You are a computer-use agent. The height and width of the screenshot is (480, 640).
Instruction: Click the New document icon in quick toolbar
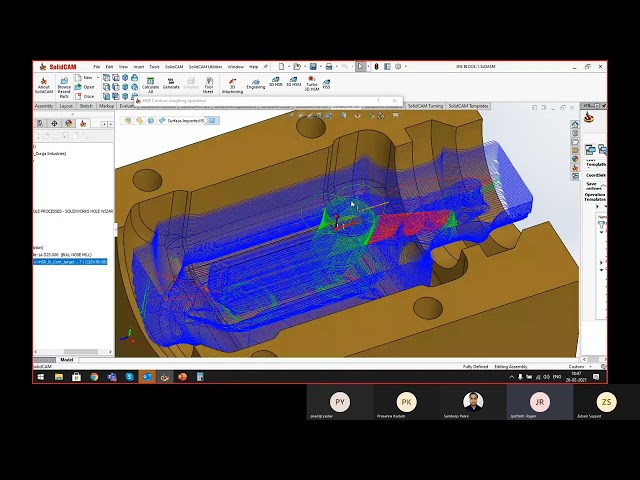281,67
